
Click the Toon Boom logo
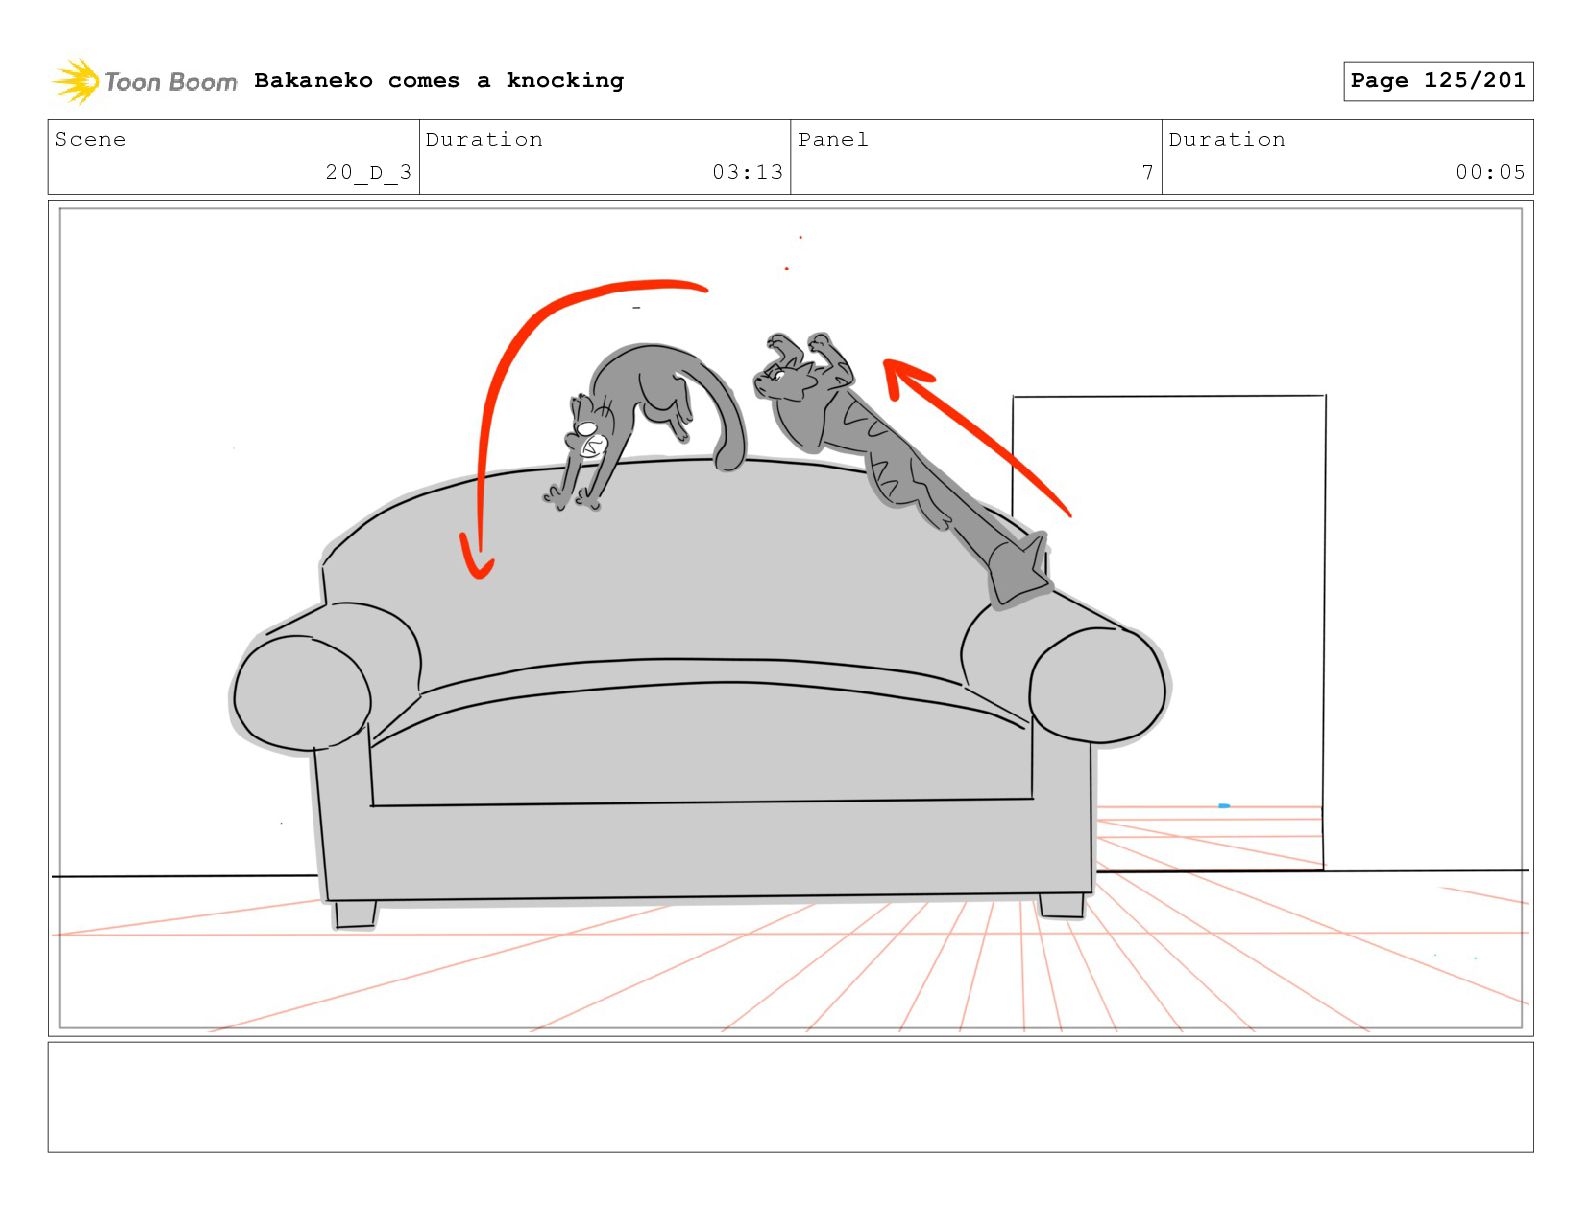point(145,81)
